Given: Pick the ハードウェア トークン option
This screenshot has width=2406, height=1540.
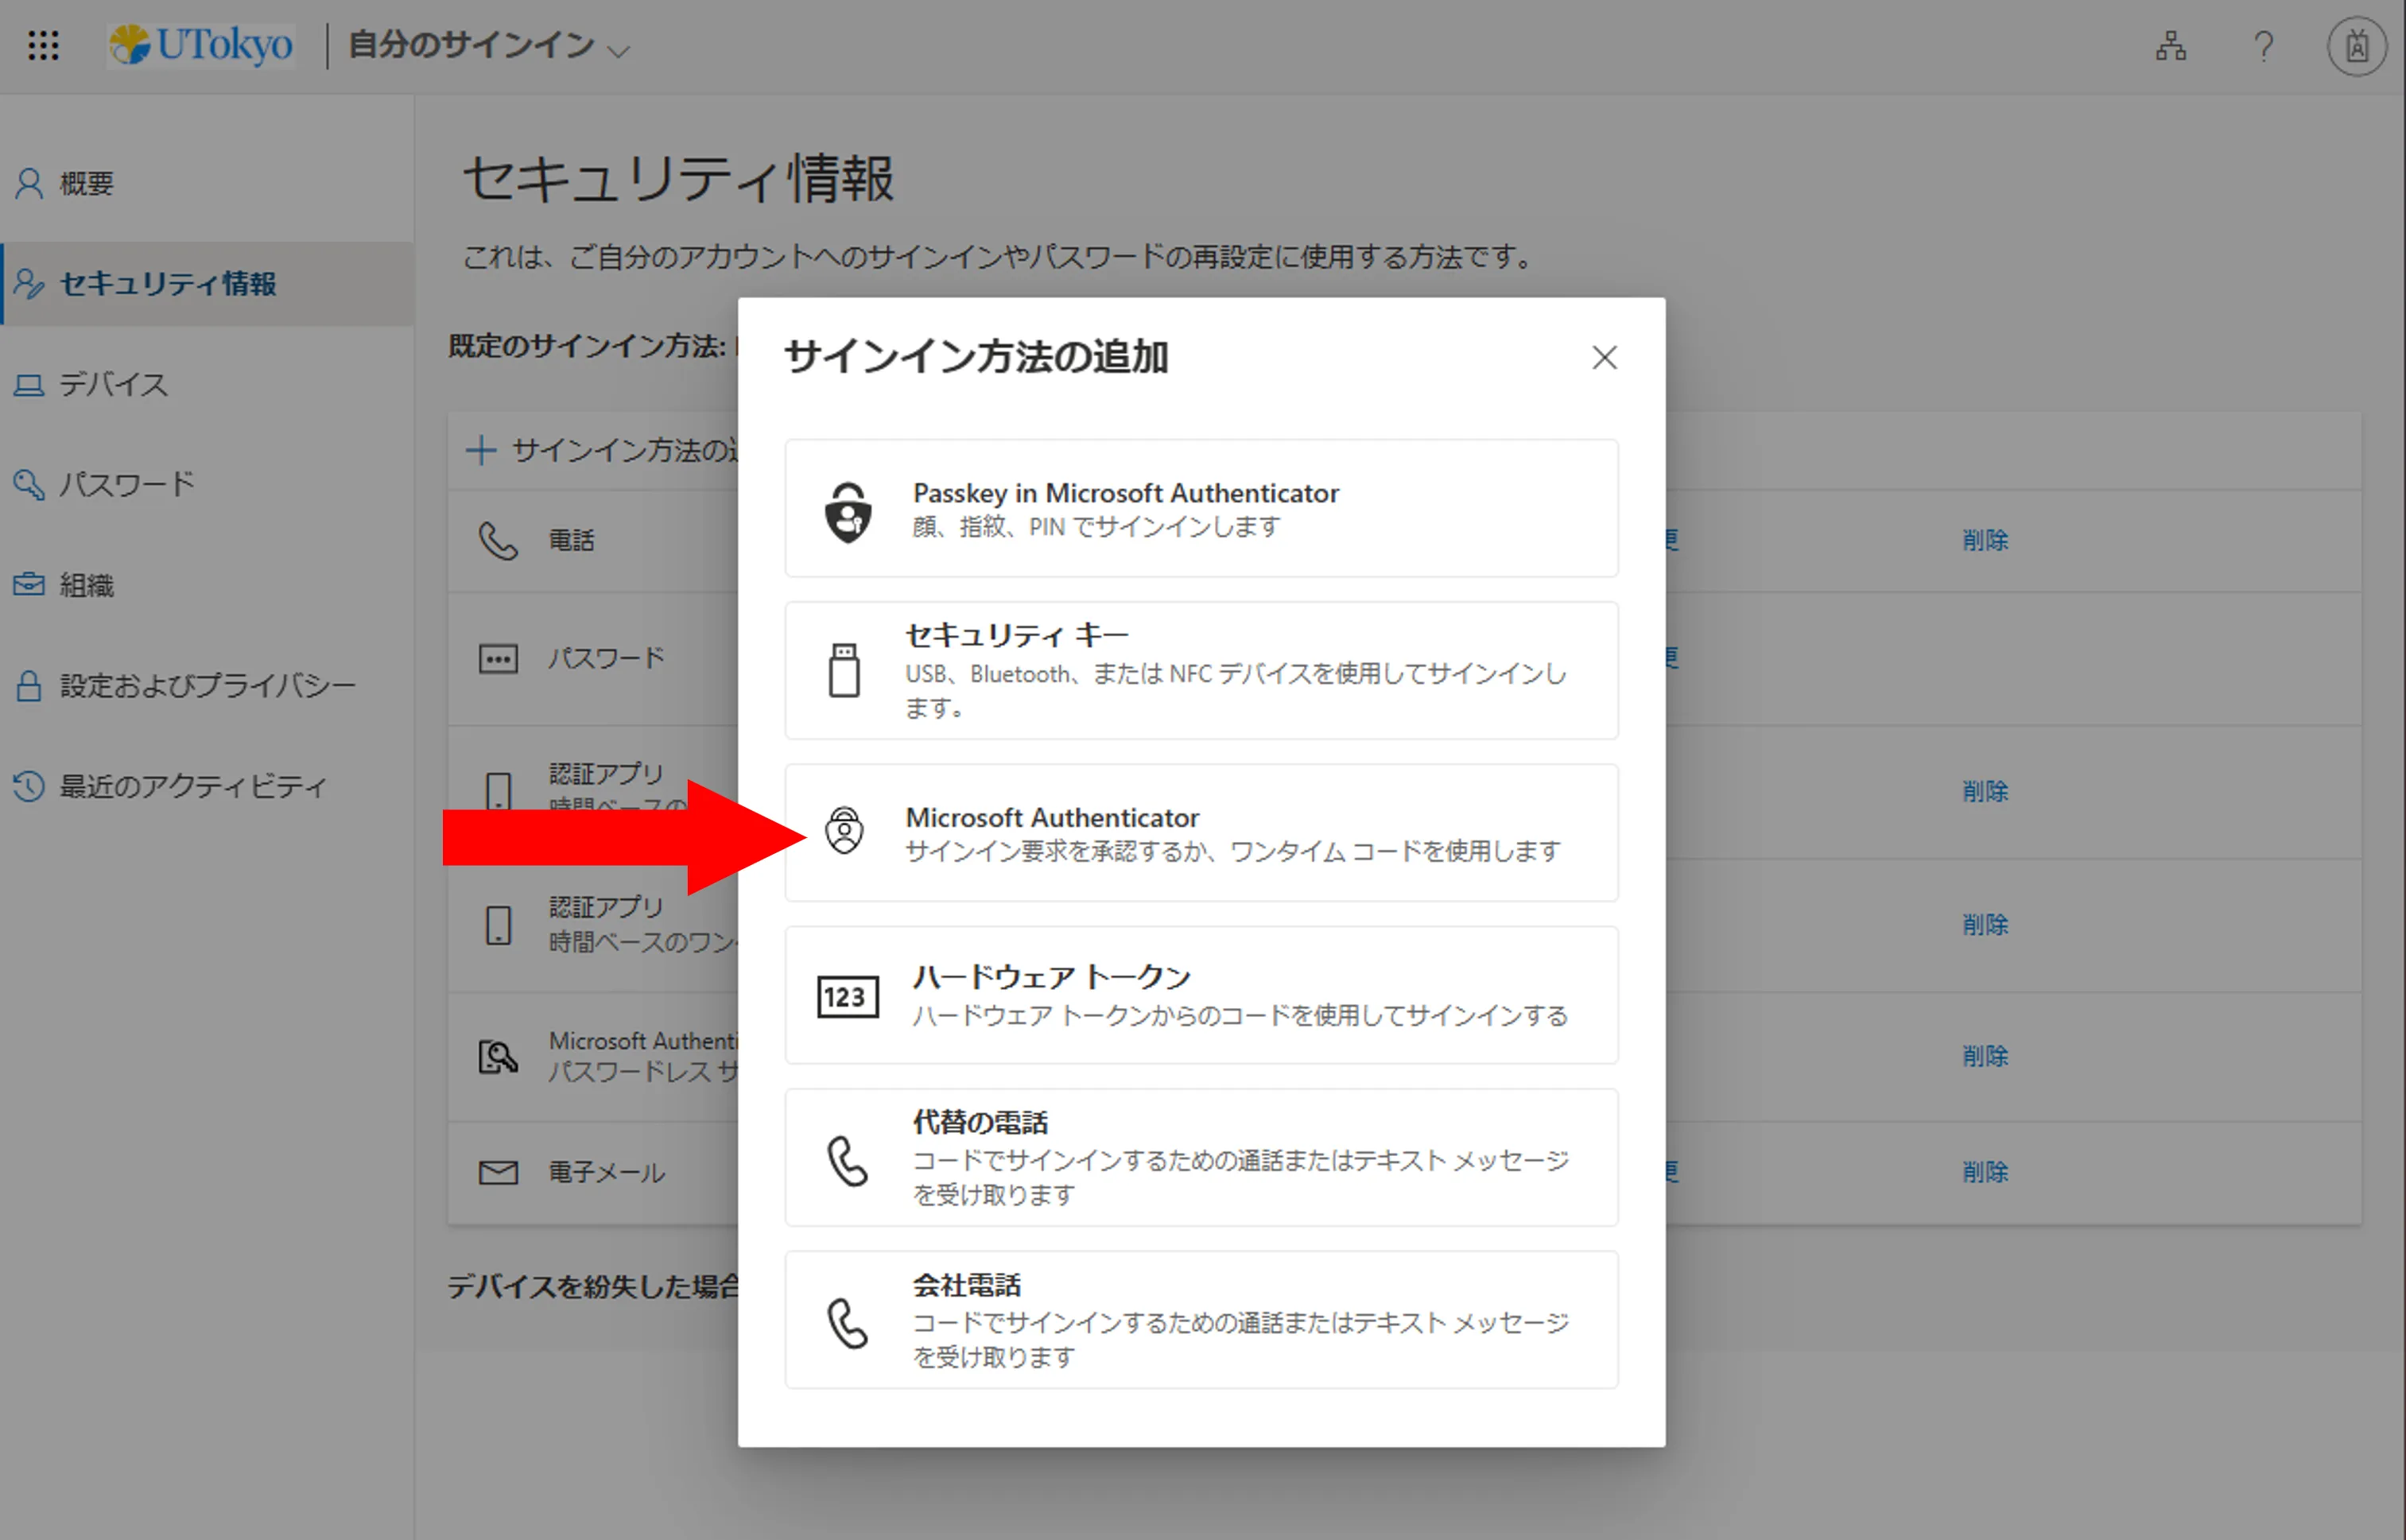Looking at the screenshot, I should pos(1201,995).
